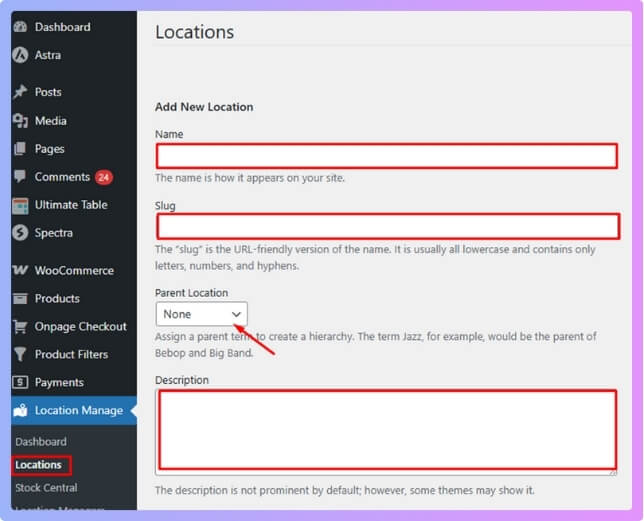
Task: Open Dashboard submenu under Location Manage
Action: tap(41, 442)
